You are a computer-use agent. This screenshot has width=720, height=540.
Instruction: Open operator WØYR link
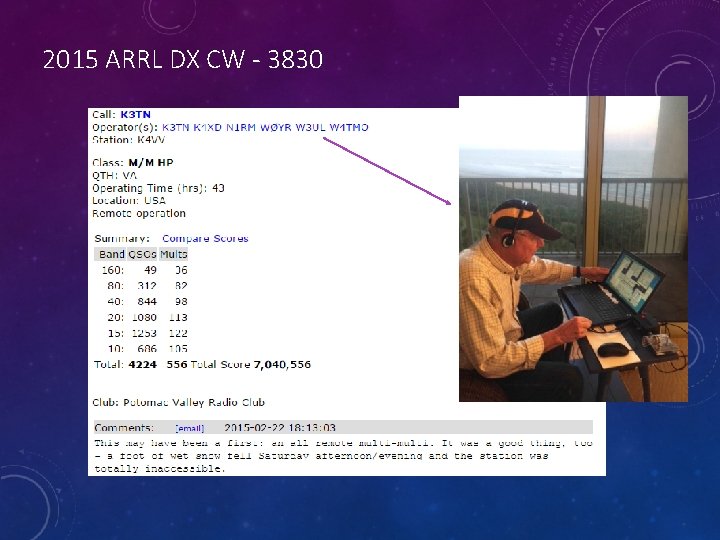click(276, 127)
